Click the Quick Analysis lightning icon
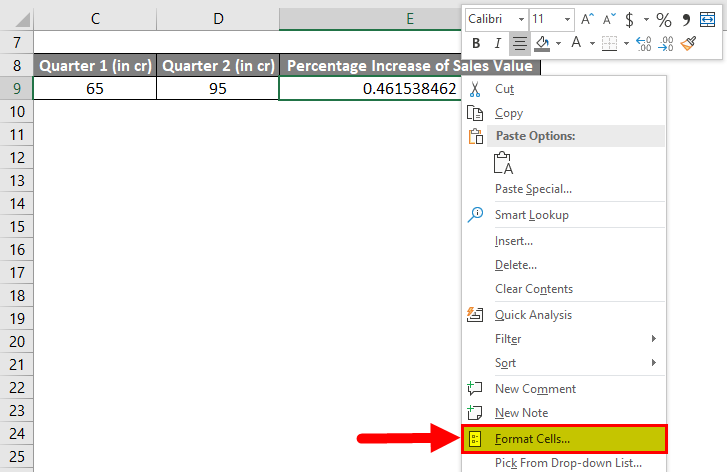727x472 pixels. tap(475, 315)
